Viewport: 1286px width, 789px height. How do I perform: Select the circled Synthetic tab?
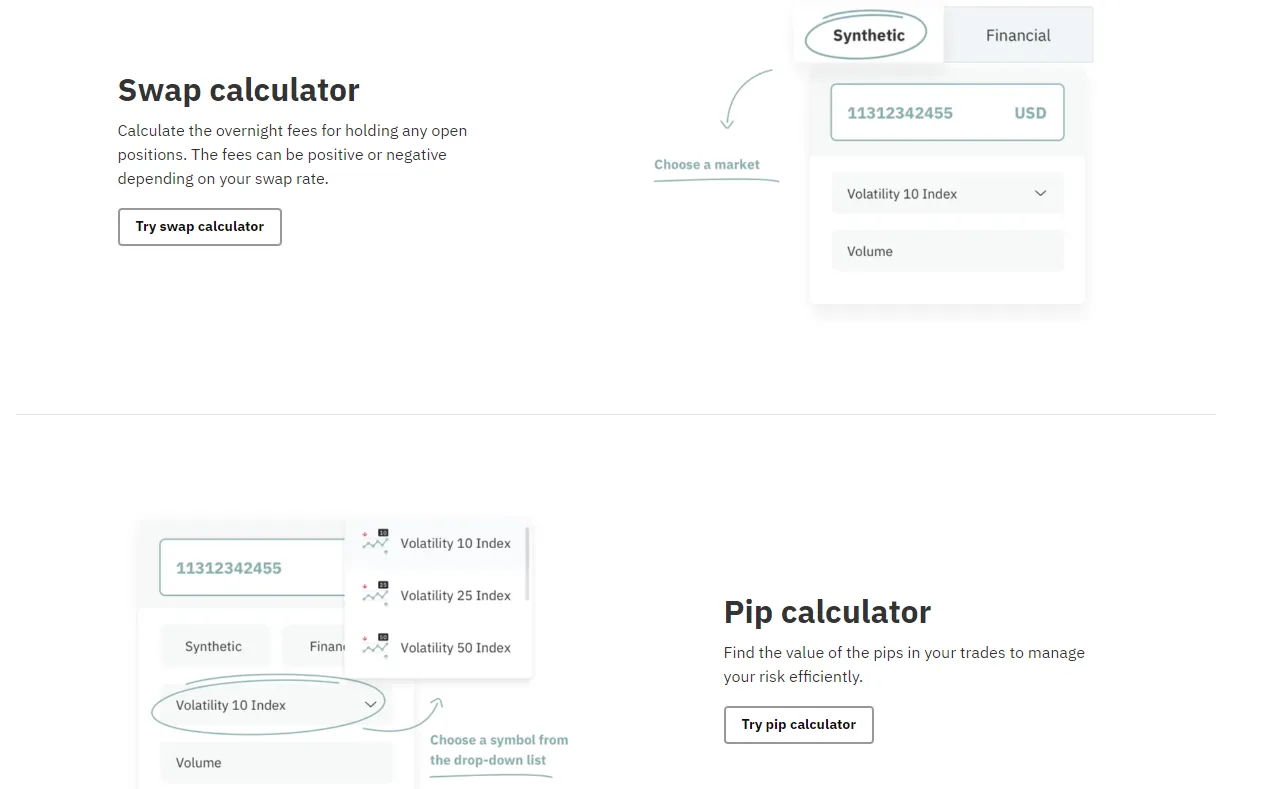[868, 35]
